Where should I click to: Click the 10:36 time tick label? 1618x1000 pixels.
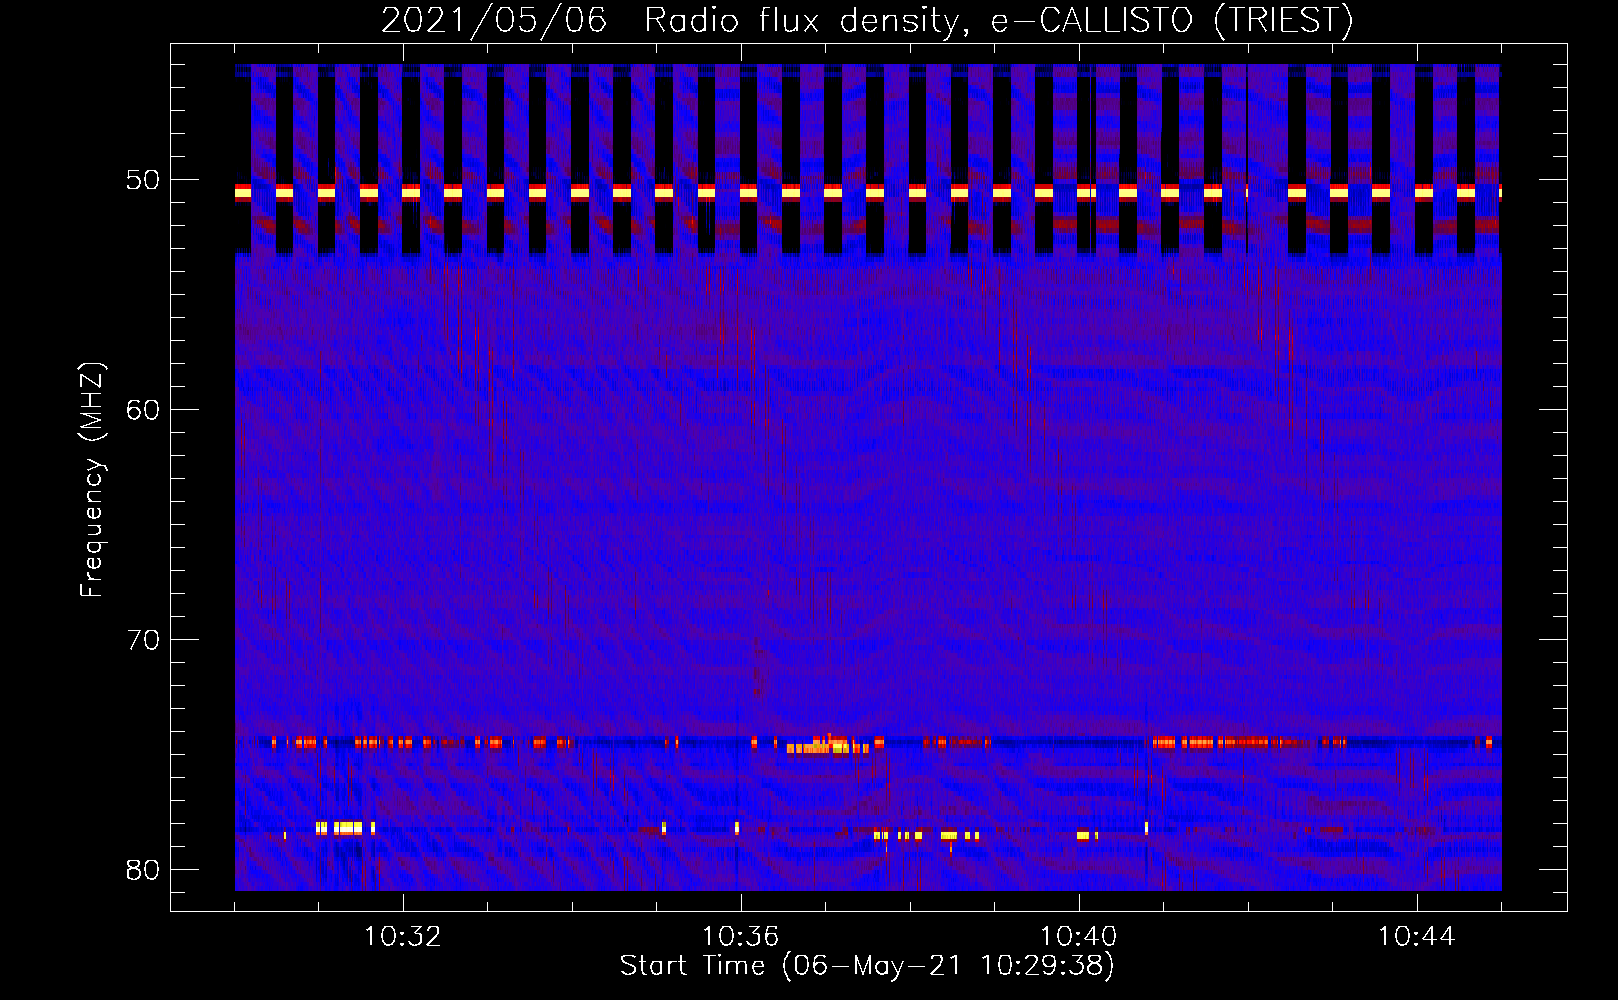(740, 937)
